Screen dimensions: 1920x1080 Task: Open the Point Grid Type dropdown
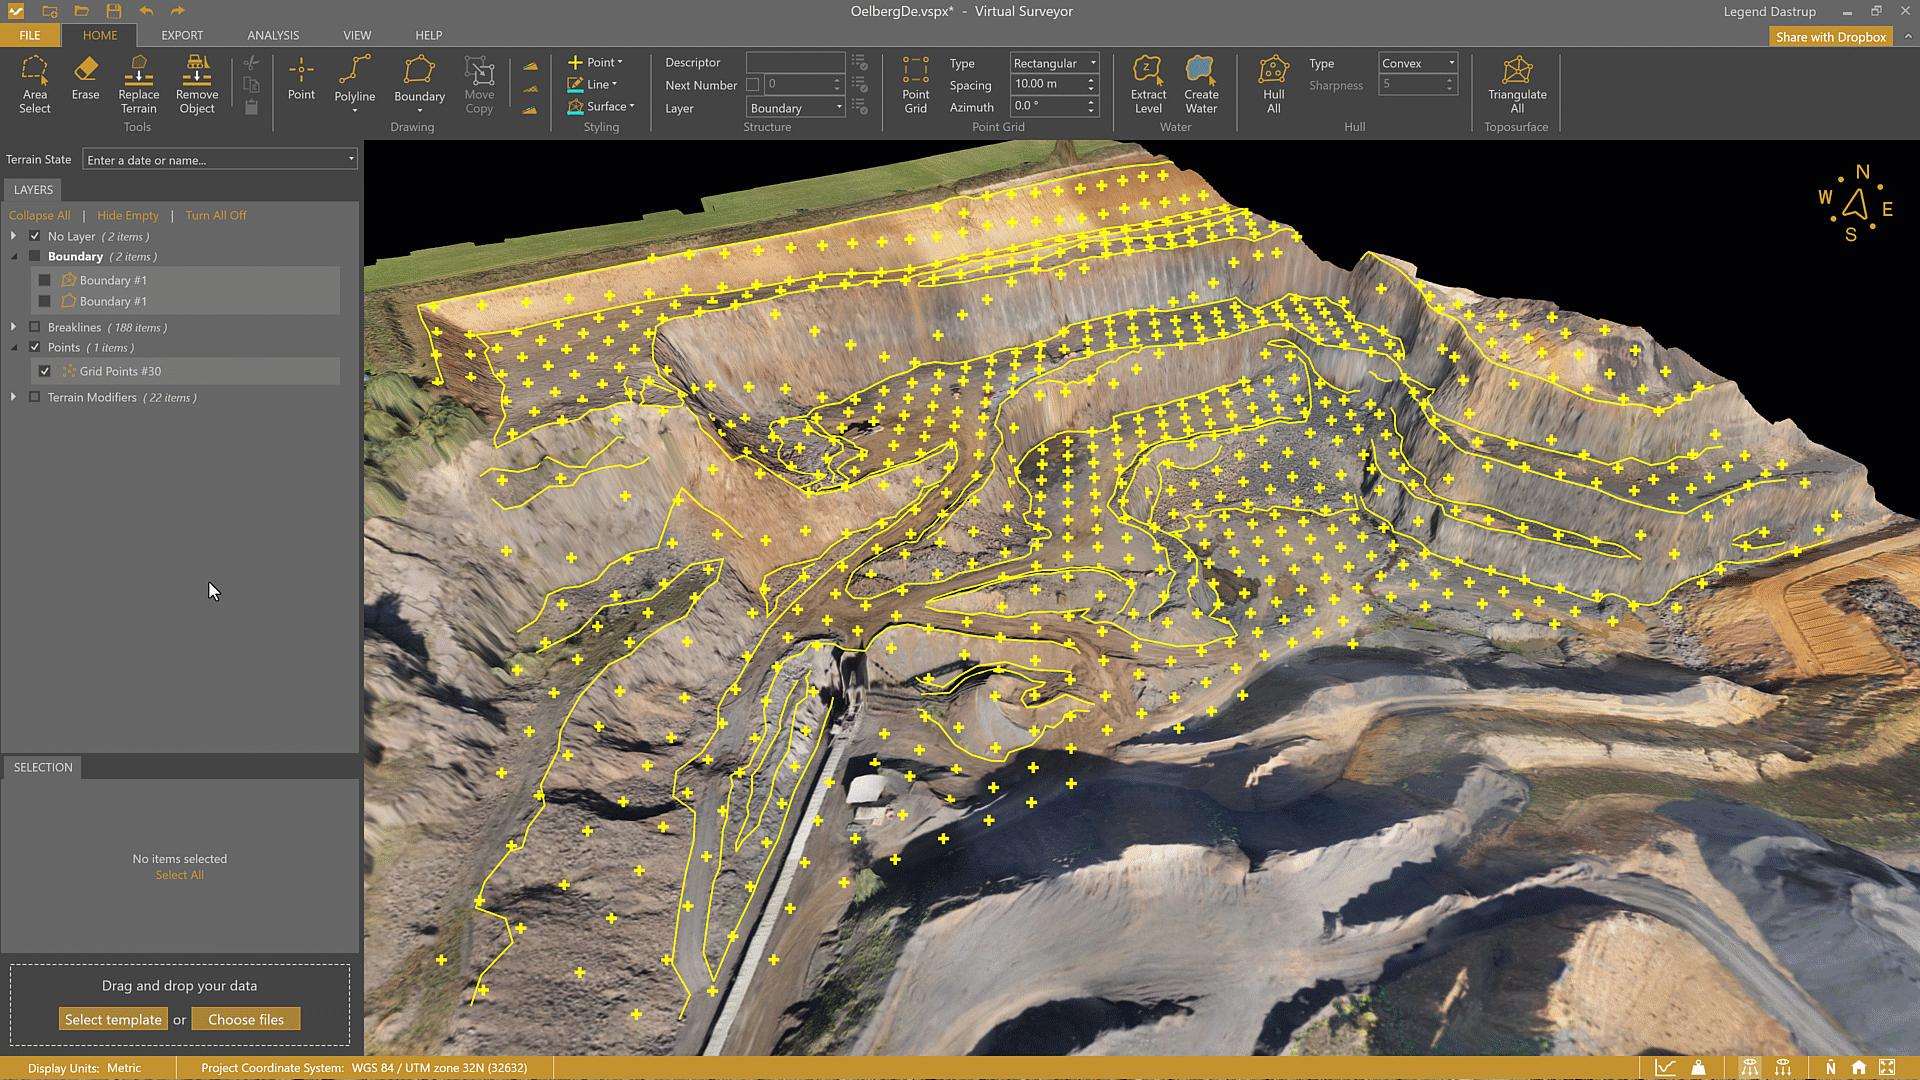click(x=1054, y=63)
